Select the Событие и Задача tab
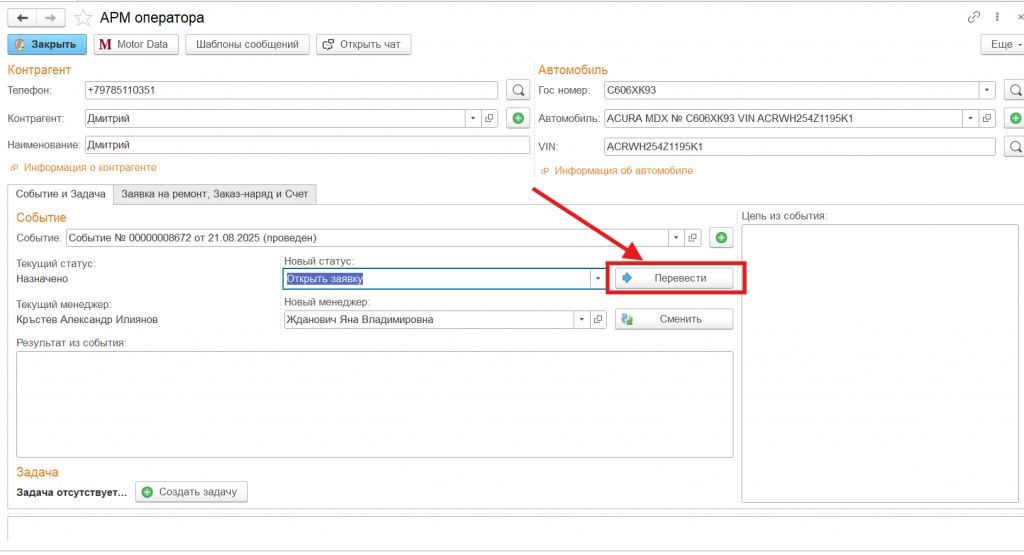This screenshot has width=1024, height=555. [61, 194]
